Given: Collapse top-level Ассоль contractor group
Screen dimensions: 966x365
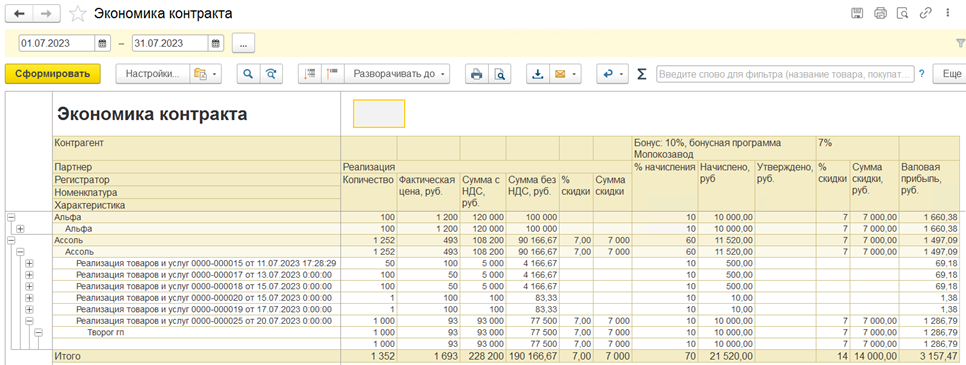Looking at the screenshot, I should click(x=10, y=240).
